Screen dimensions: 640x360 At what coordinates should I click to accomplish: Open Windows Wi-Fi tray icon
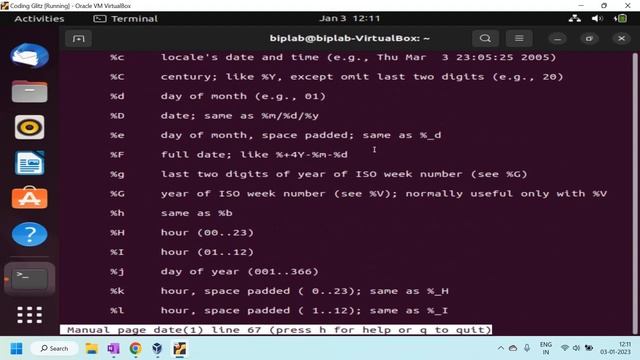pos(565,348)
